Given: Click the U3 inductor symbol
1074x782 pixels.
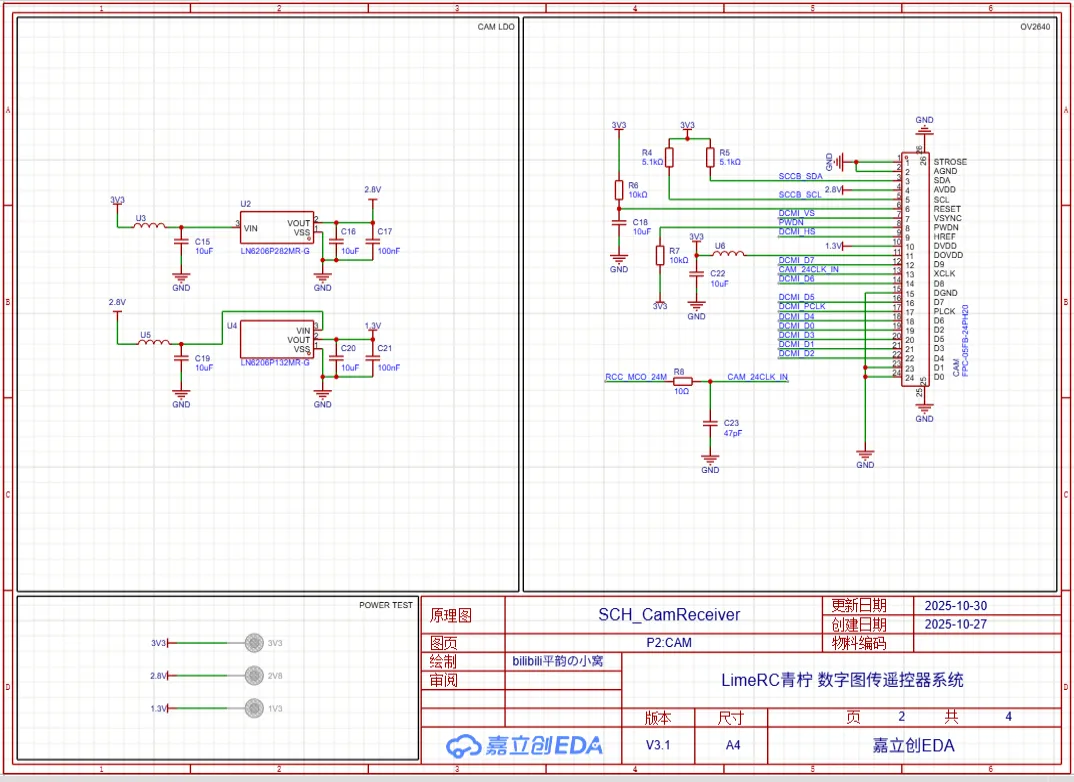Looking at the screenshot, I should click(149, 226).
